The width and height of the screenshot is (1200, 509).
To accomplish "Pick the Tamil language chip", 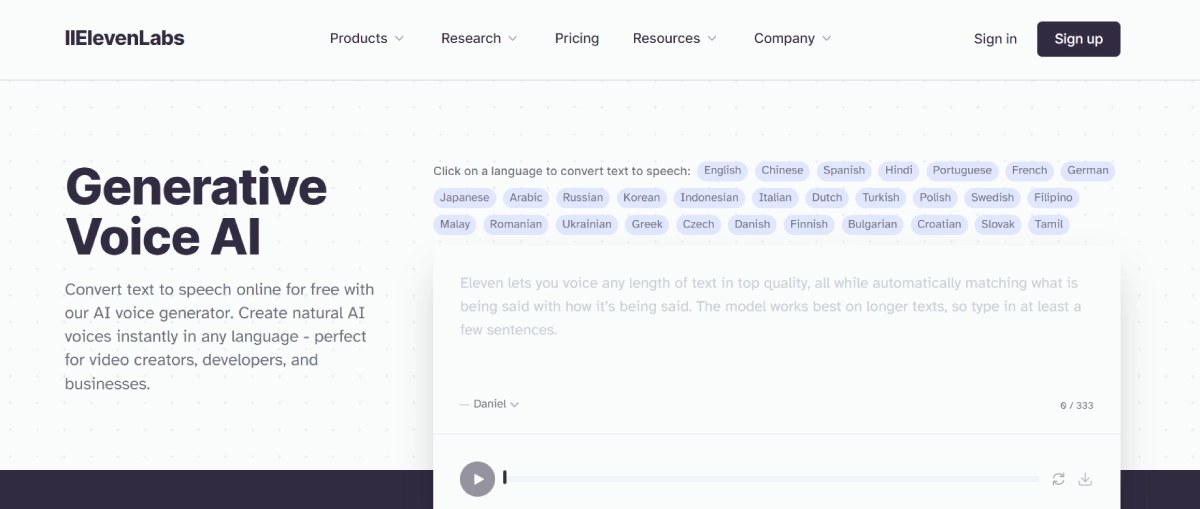I will pyautogui.click(x=1049, y=224).
